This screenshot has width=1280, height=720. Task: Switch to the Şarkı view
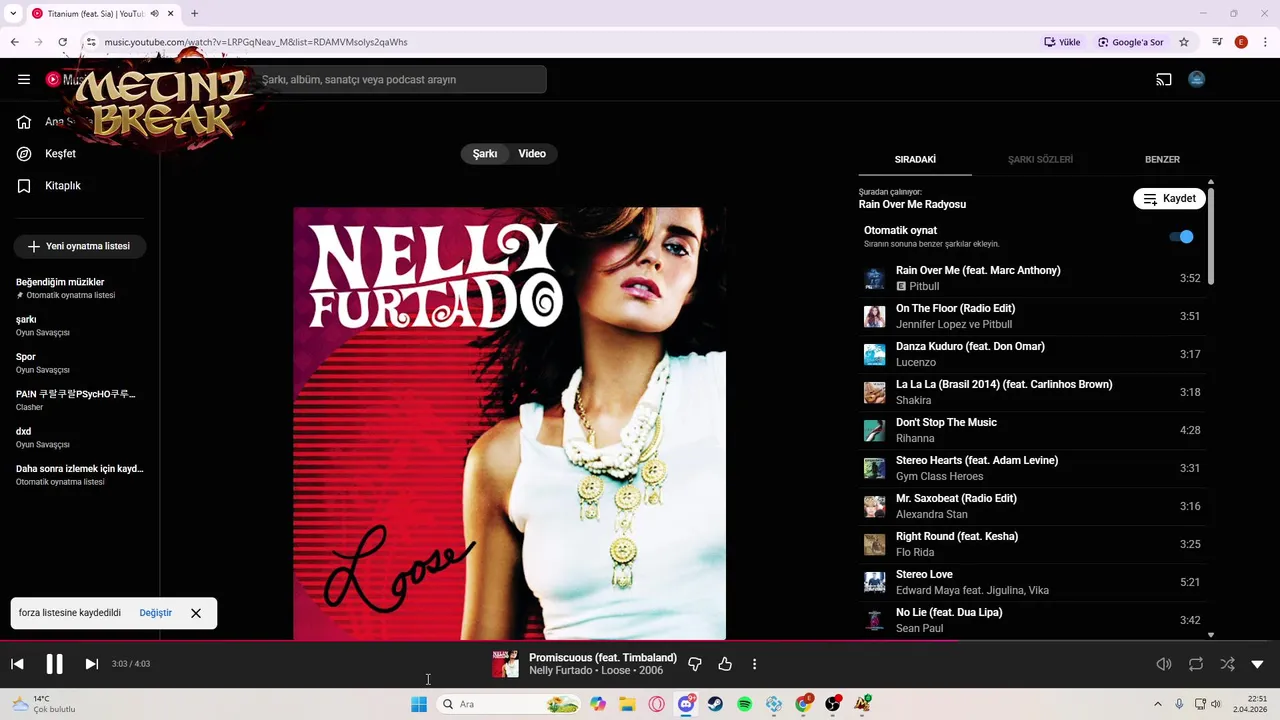[485, 154]
